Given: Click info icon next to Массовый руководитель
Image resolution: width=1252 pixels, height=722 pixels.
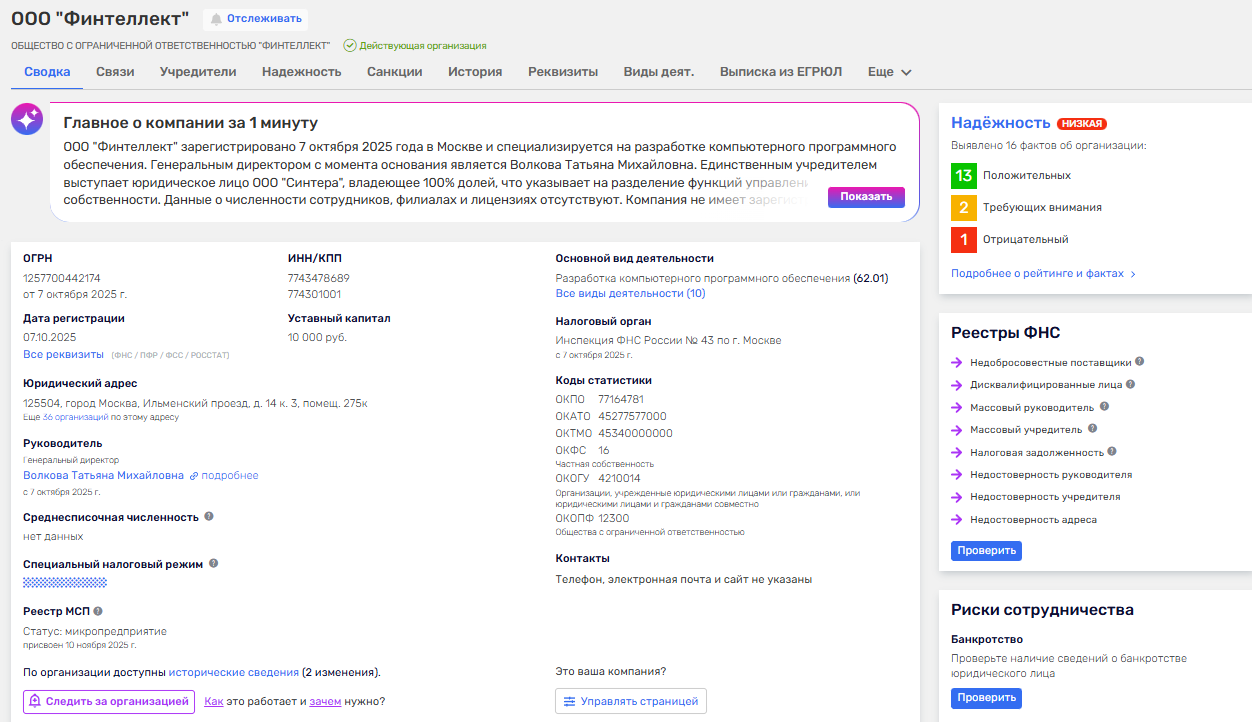Looking at the screenshot, I should tap(1104, 407).
